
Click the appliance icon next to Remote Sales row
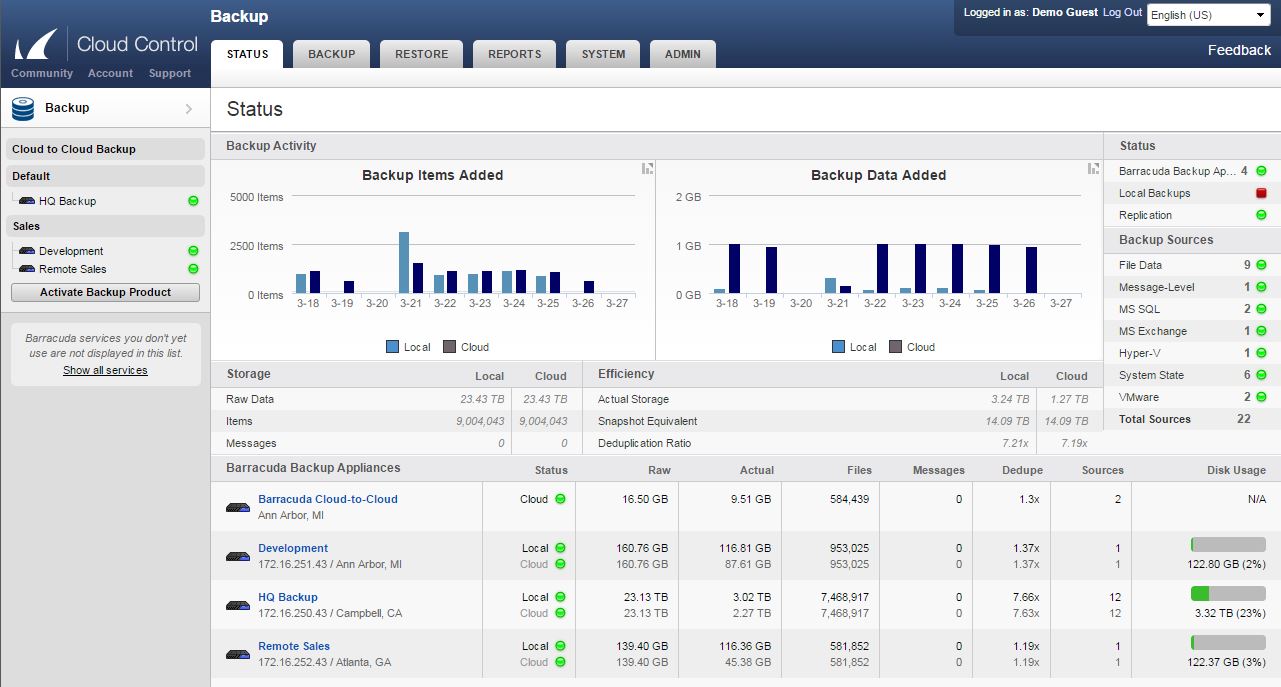click(x=238, y=654)
